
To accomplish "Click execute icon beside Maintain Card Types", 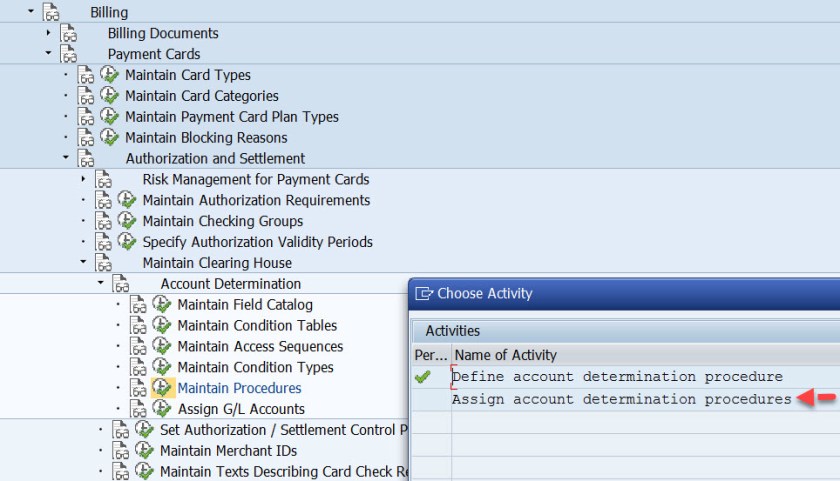I will point(109,75).
